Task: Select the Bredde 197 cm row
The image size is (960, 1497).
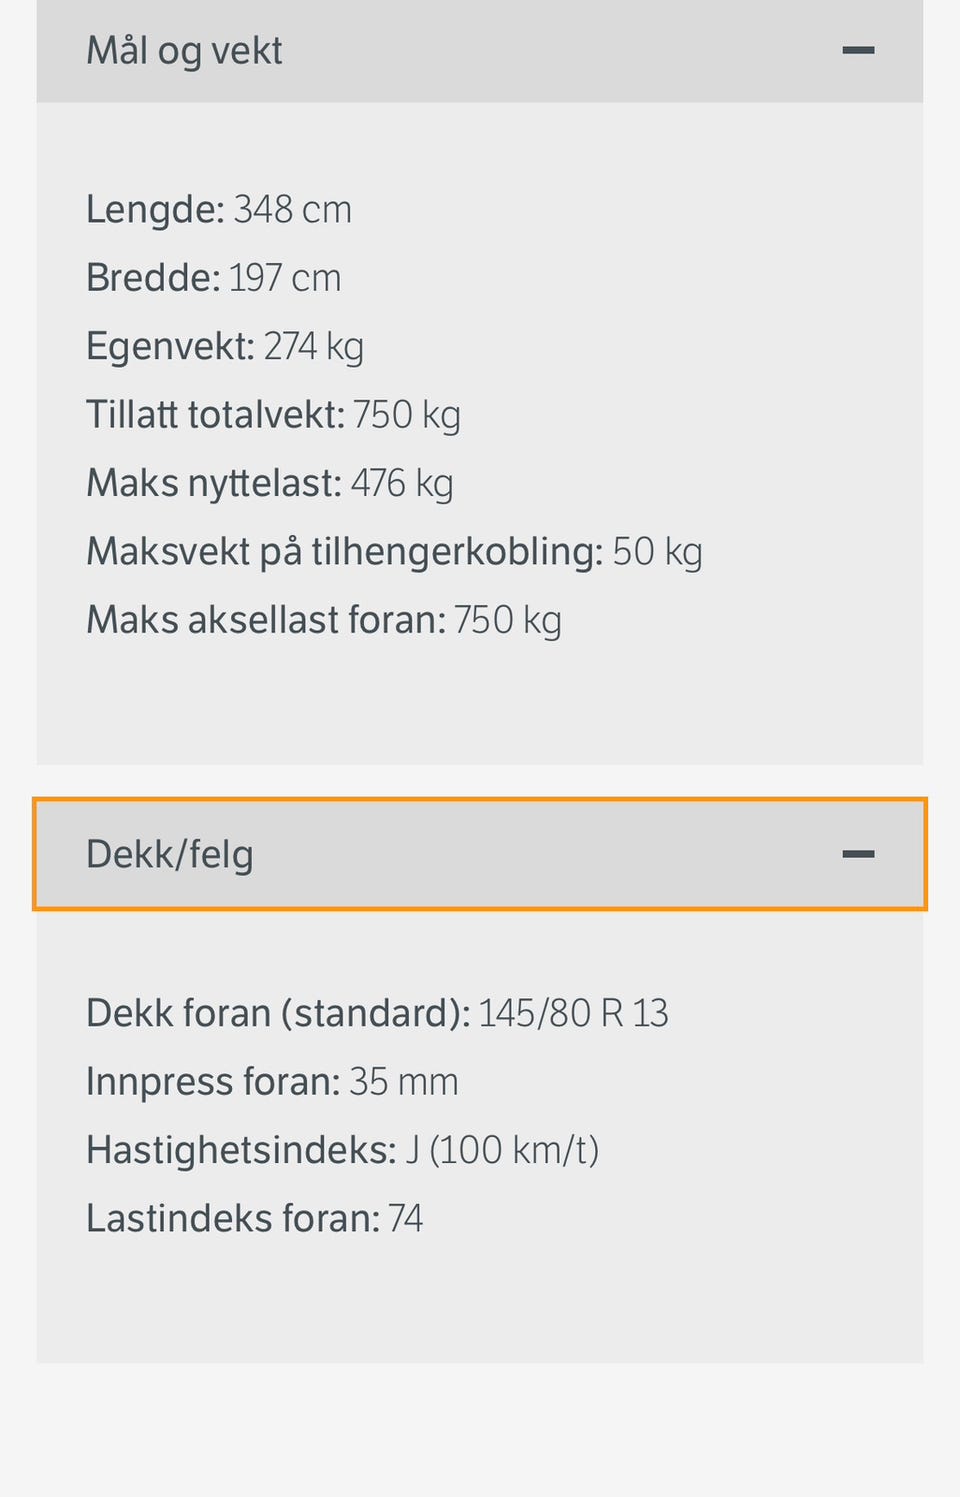Action: click(214, 278)
